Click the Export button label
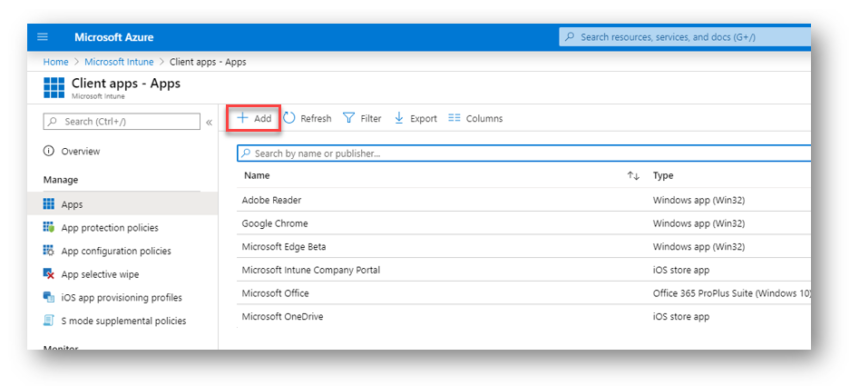Viewport: 850px width, 386px height. [x=423, y=118]
